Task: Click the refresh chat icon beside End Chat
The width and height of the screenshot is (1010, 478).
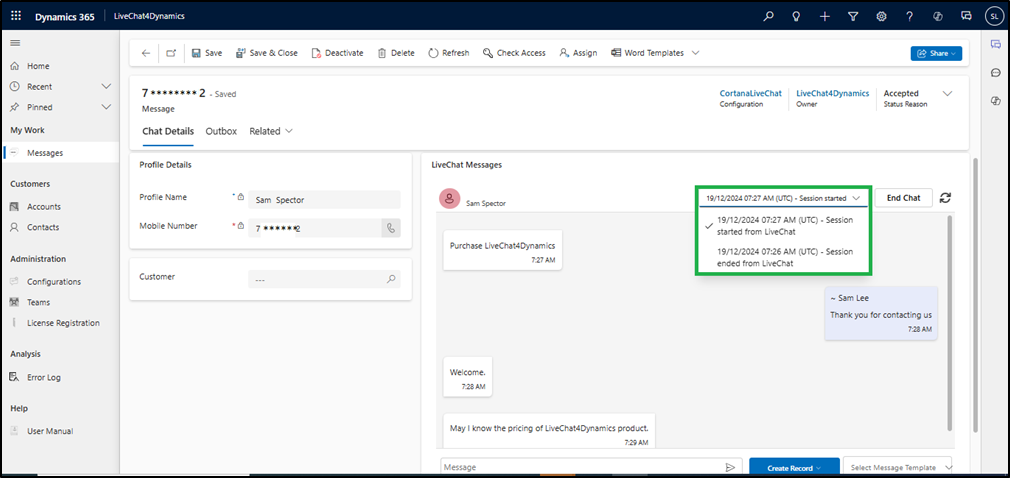Action: pos(945,198)
